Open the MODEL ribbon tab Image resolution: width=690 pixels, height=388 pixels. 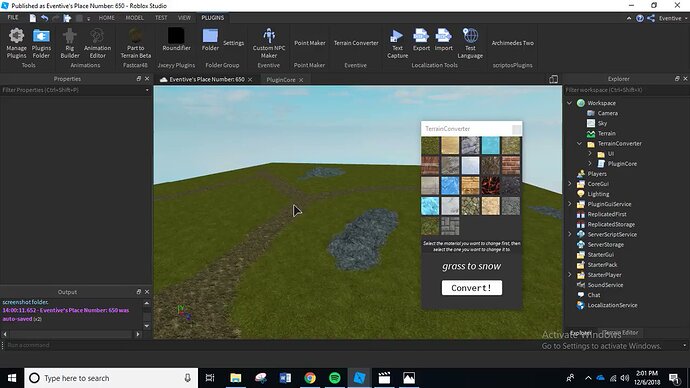coord(134,18)
